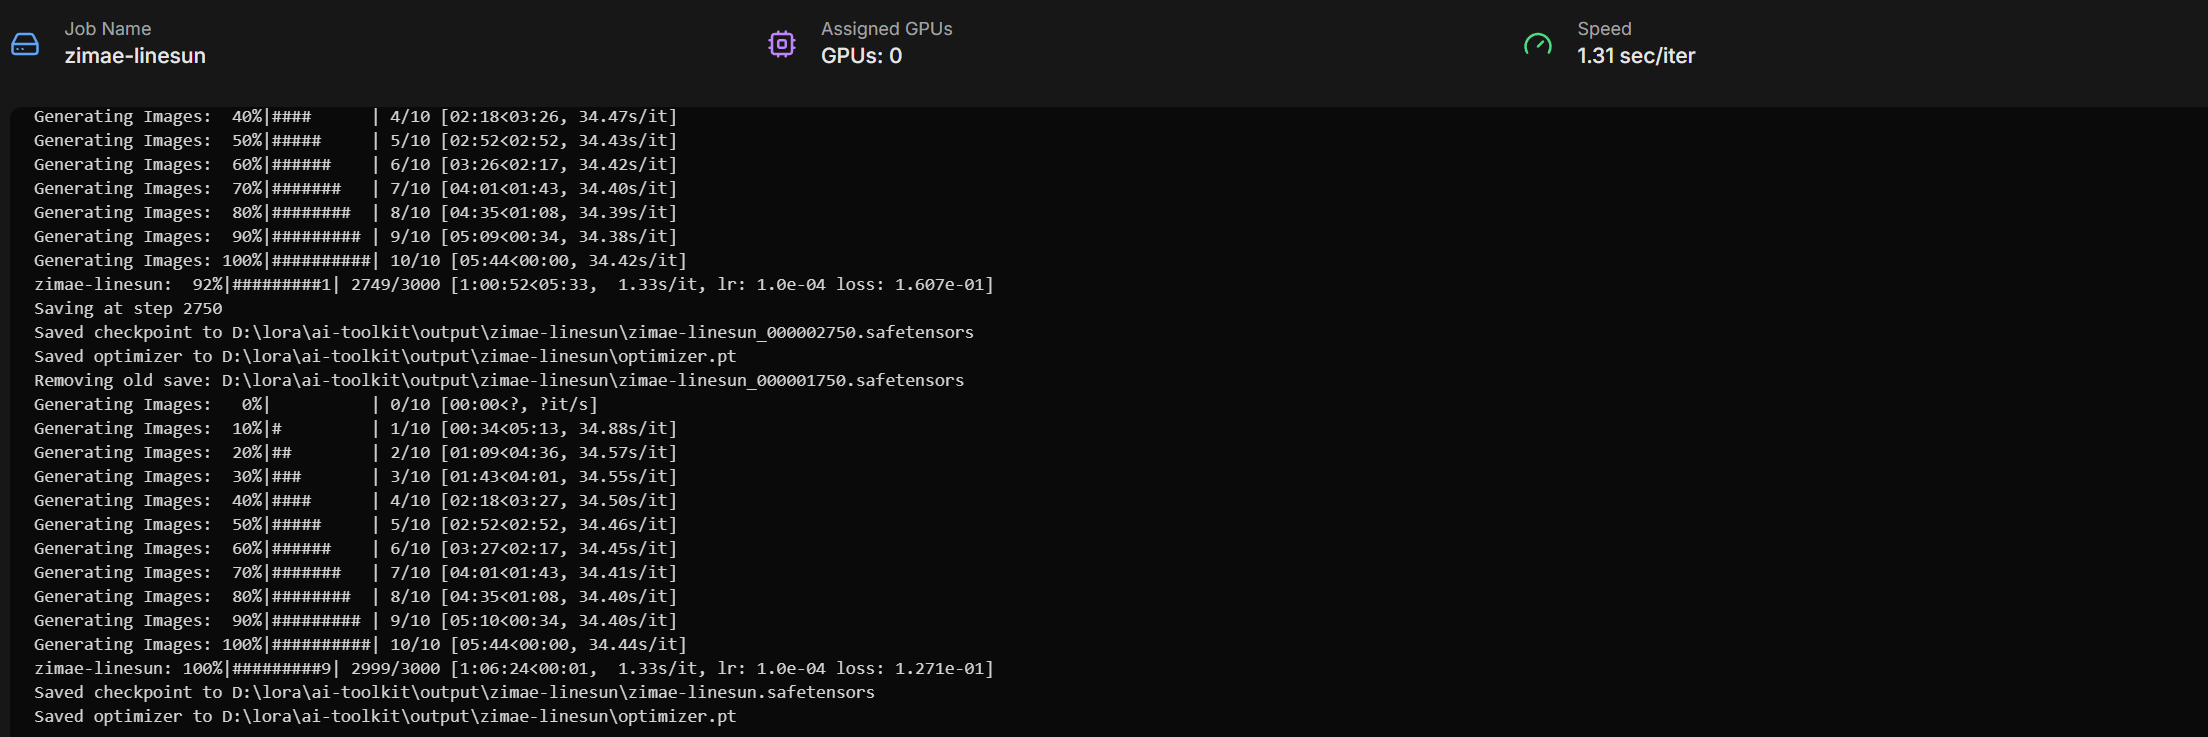Click the 'Removing old save' log line
This screenshot has width=2208, height=737.
pos(498,380)
